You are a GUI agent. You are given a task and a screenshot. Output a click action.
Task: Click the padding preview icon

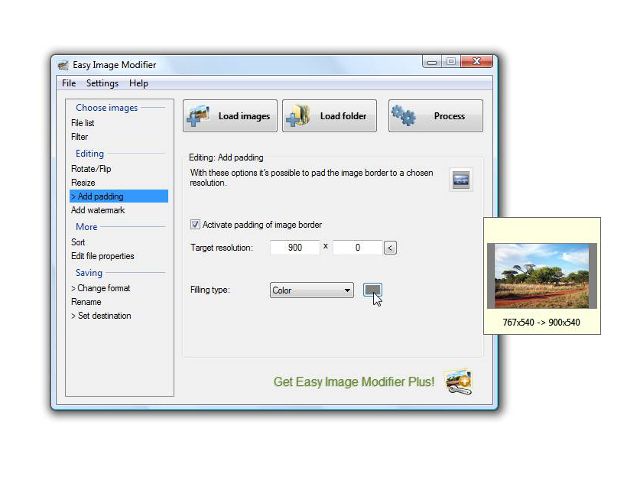pyautogui.click(x=461, y=180)
